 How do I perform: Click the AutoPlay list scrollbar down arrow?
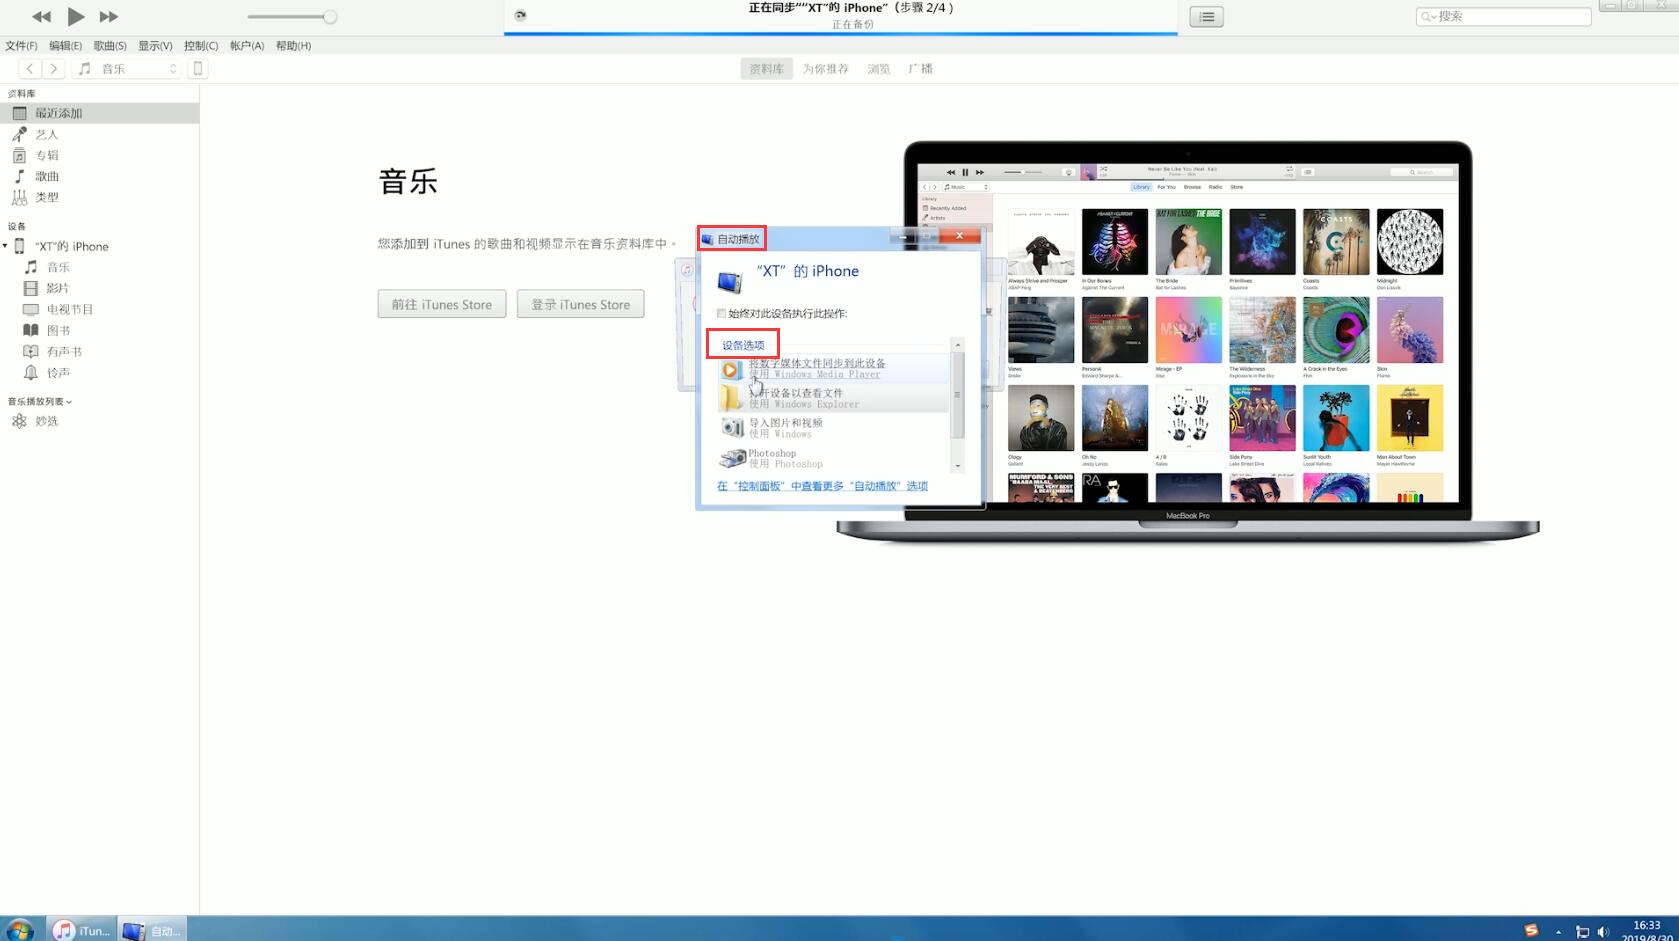958,466
